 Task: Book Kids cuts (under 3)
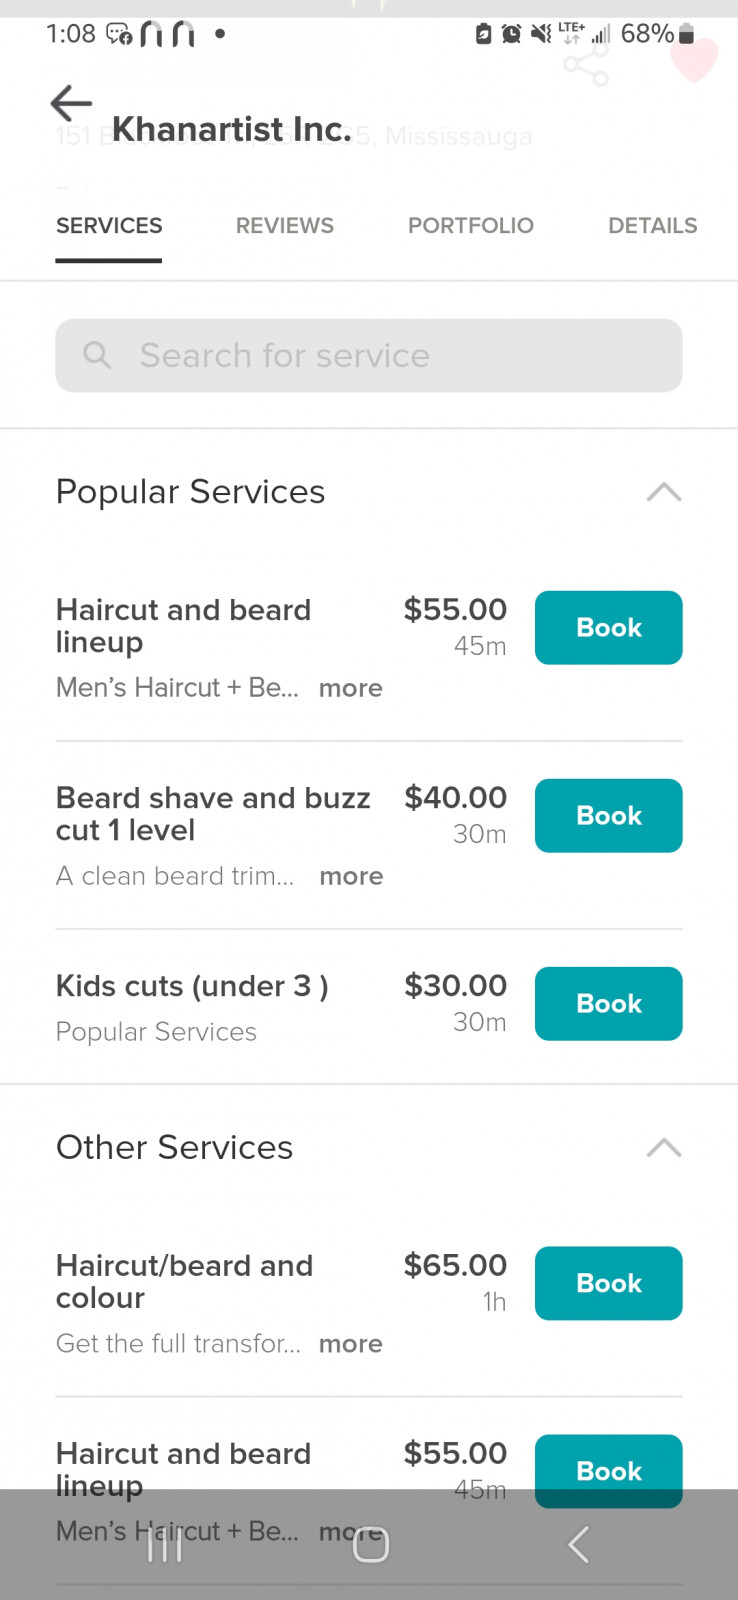pos(608,1004)
